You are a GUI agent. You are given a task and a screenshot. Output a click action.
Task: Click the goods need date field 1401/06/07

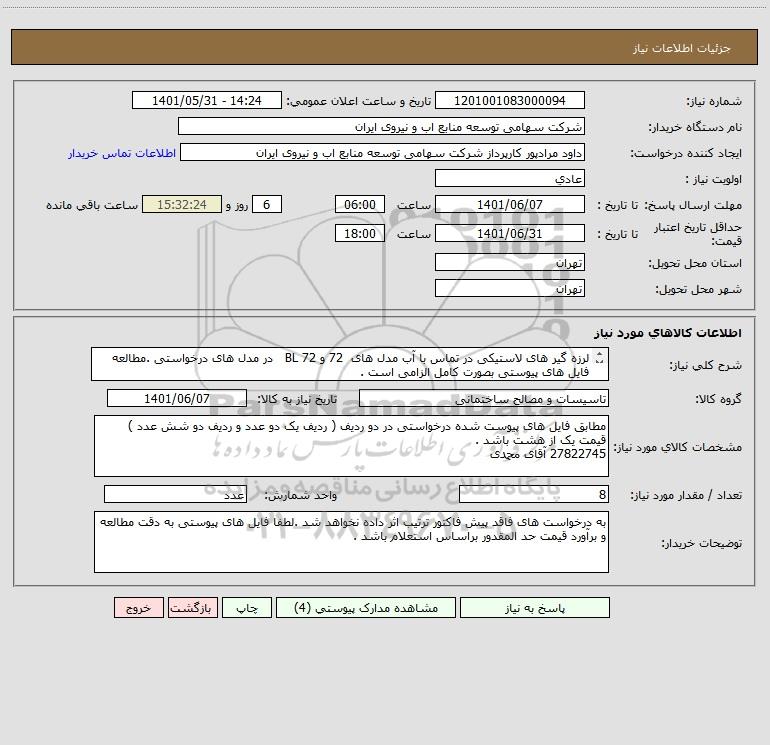(x=177, y=398)
